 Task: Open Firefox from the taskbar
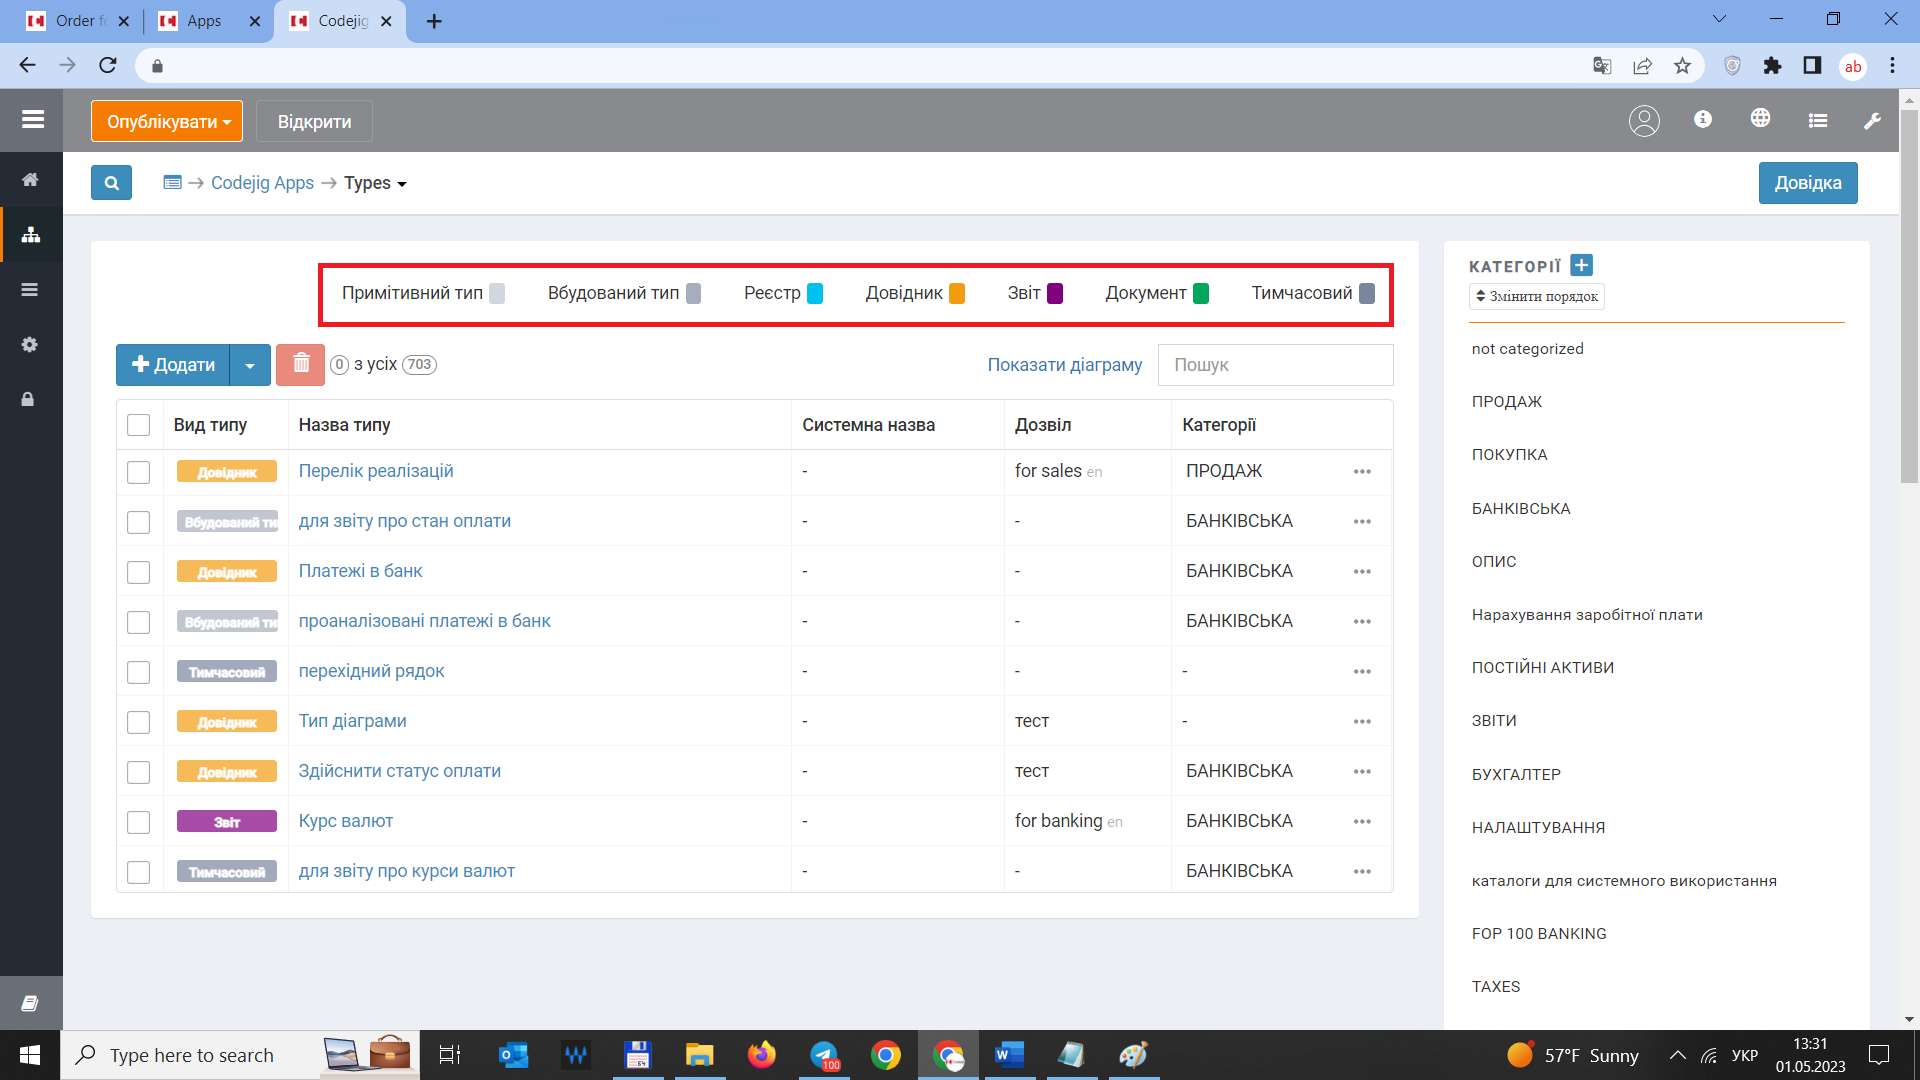point(762,1055)
